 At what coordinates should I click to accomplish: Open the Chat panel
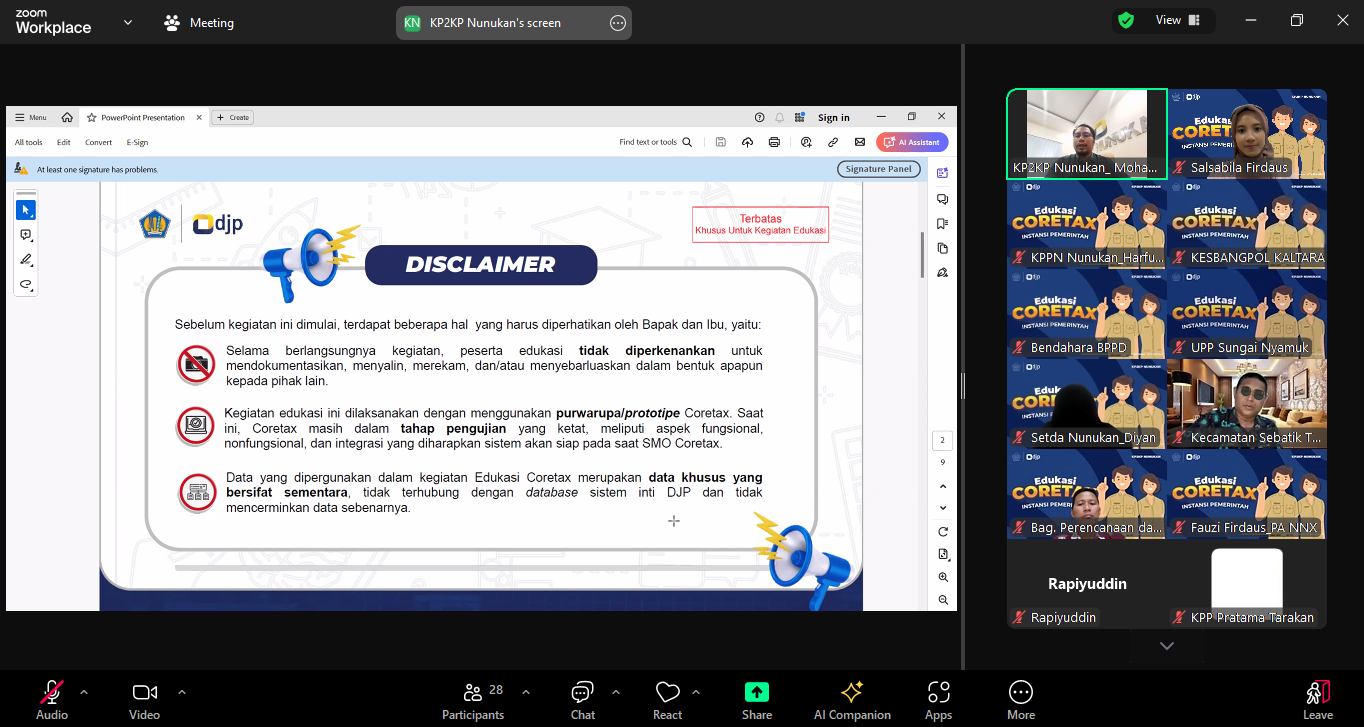pyautogui.click(x=582, y=698)
